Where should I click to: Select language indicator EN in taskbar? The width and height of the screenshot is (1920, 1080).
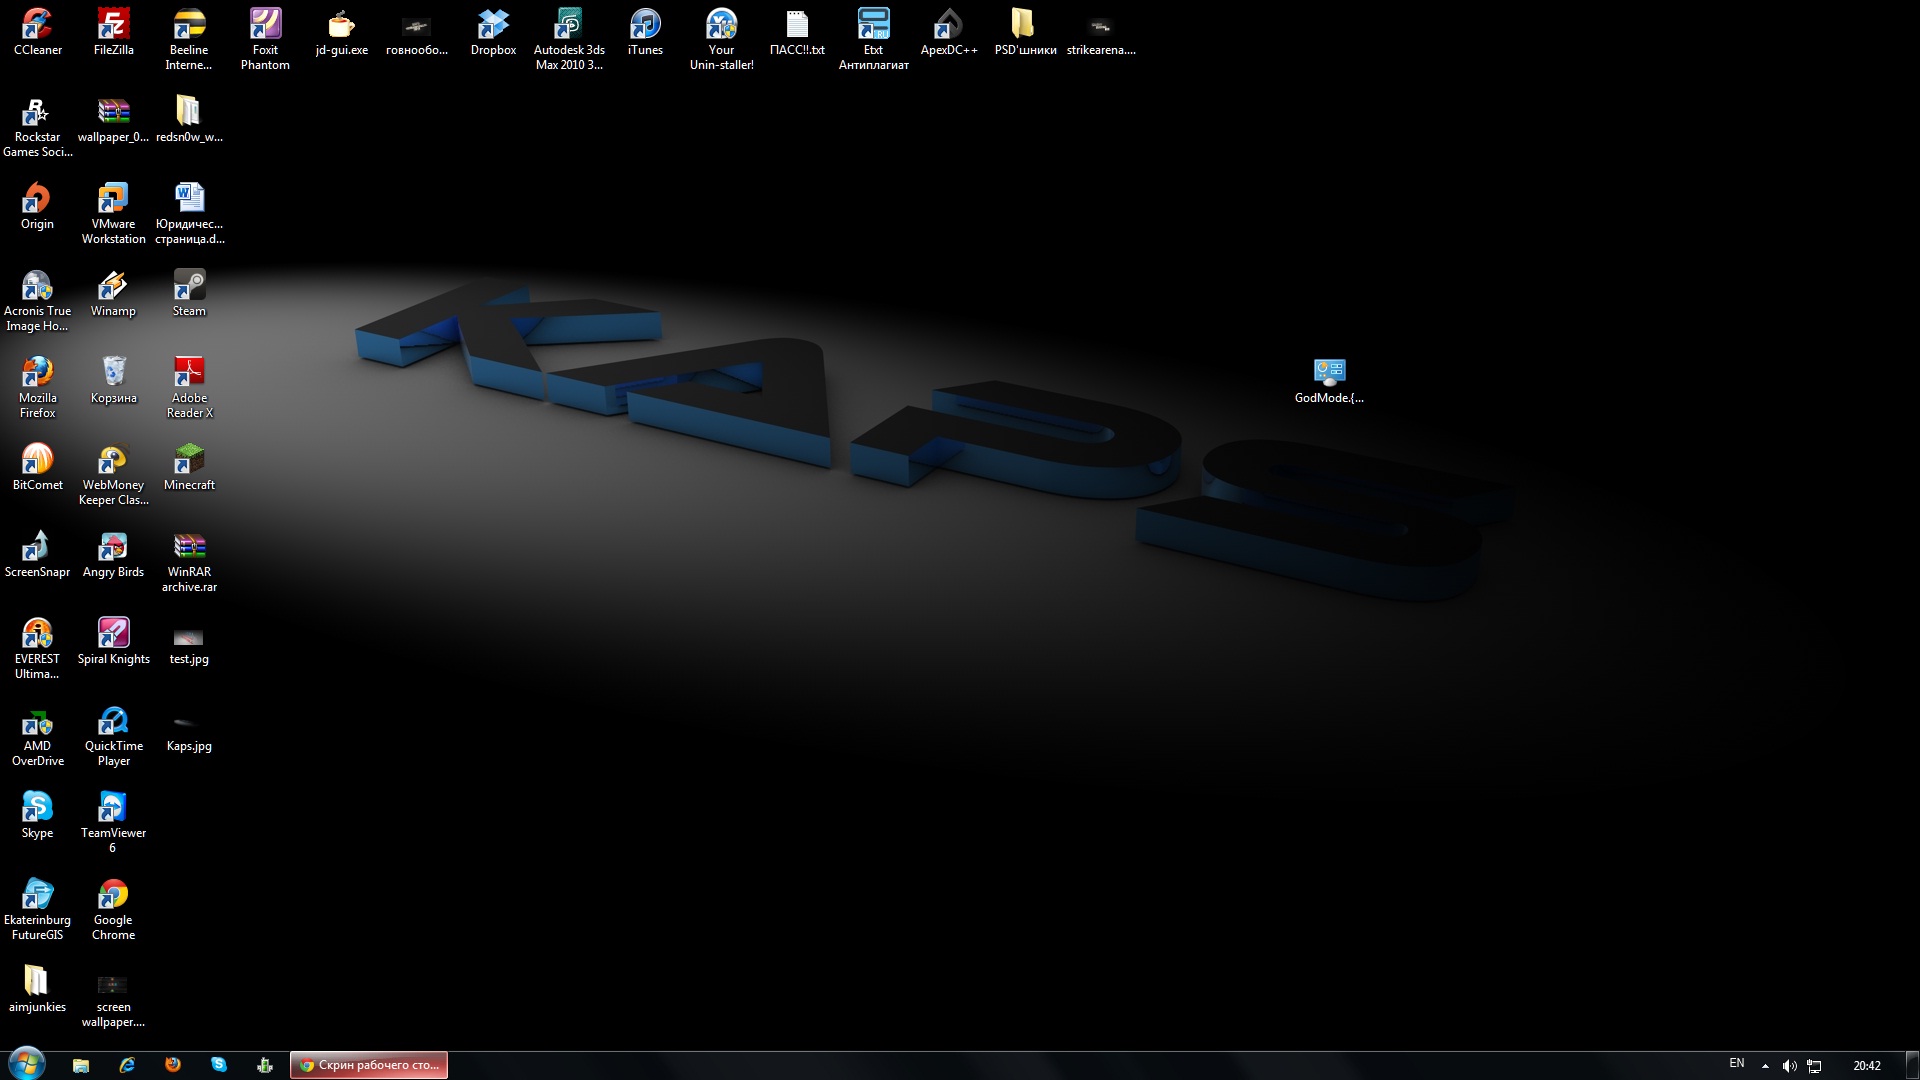coord(1737,1064)
